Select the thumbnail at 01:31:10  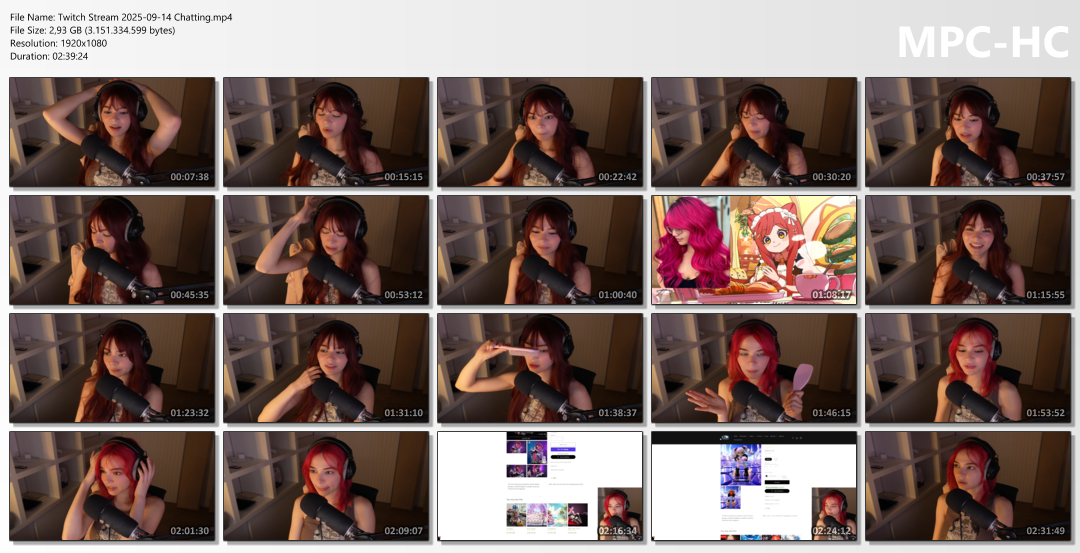326,368
